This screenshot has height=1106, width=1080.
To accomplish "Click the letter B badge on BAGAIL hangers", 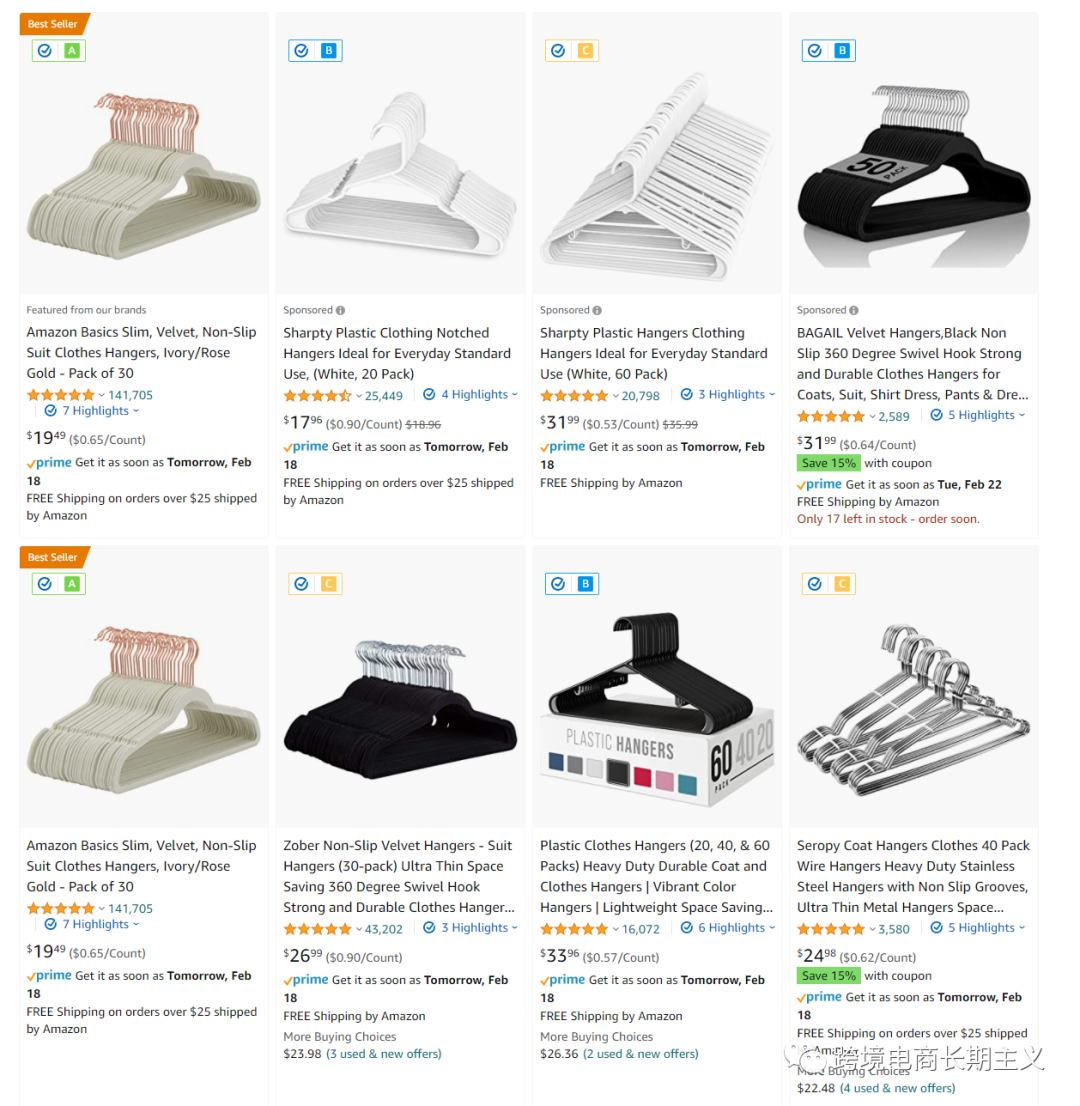I will pos(842,50).
